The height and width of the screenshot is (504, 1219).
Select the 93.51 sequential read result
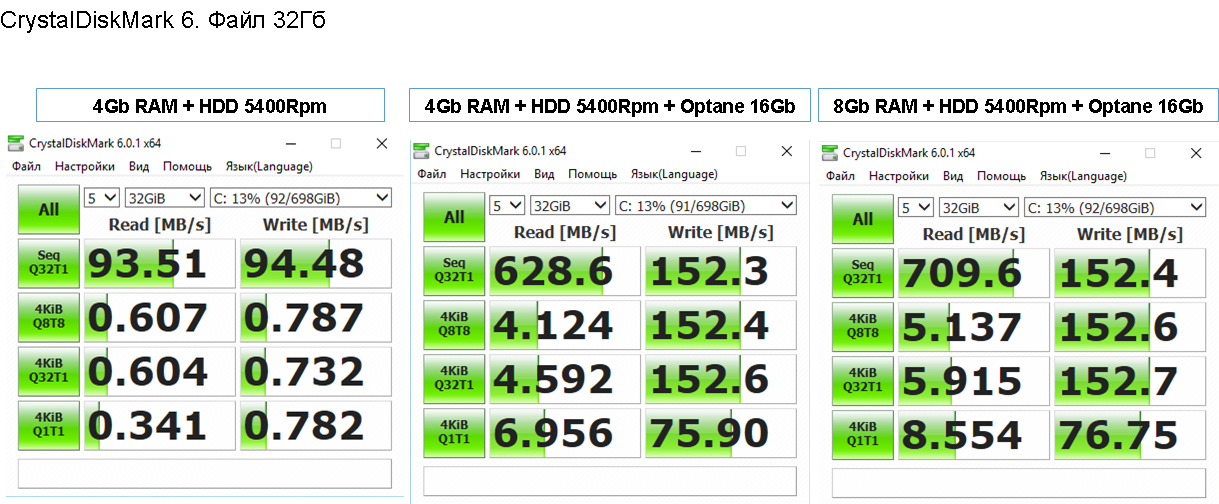160,263
